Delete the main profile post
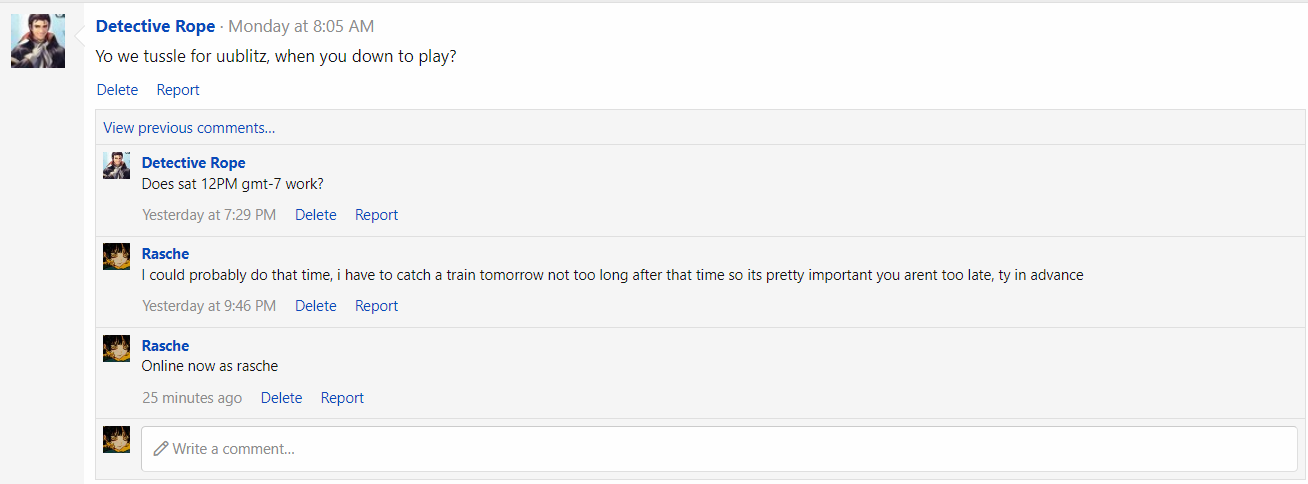Image resolution: width=1308 pixels, height=484 pixels. click(x=117, y=90)
